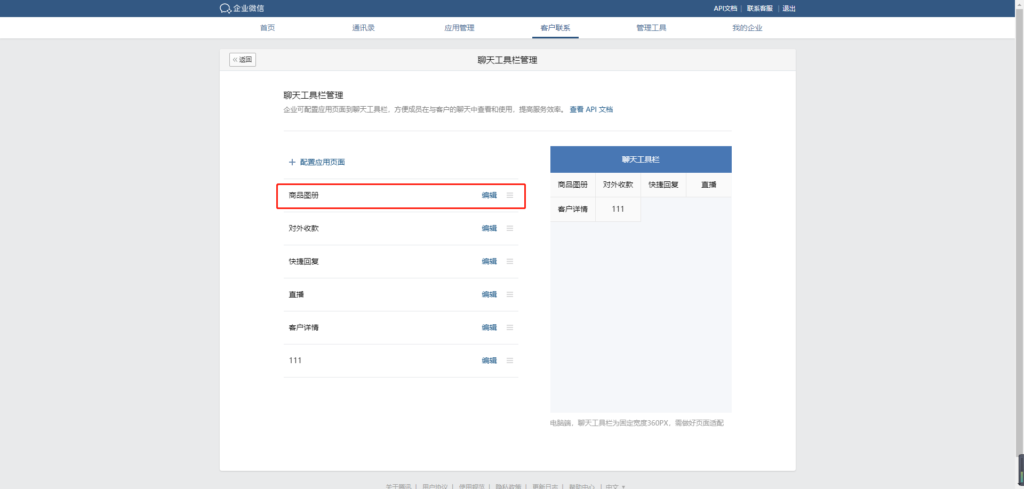This screenshot has width=1024, height=489.
Task: Click 快捷回复 cell in toolbar preview
Action: coord(664,185)
